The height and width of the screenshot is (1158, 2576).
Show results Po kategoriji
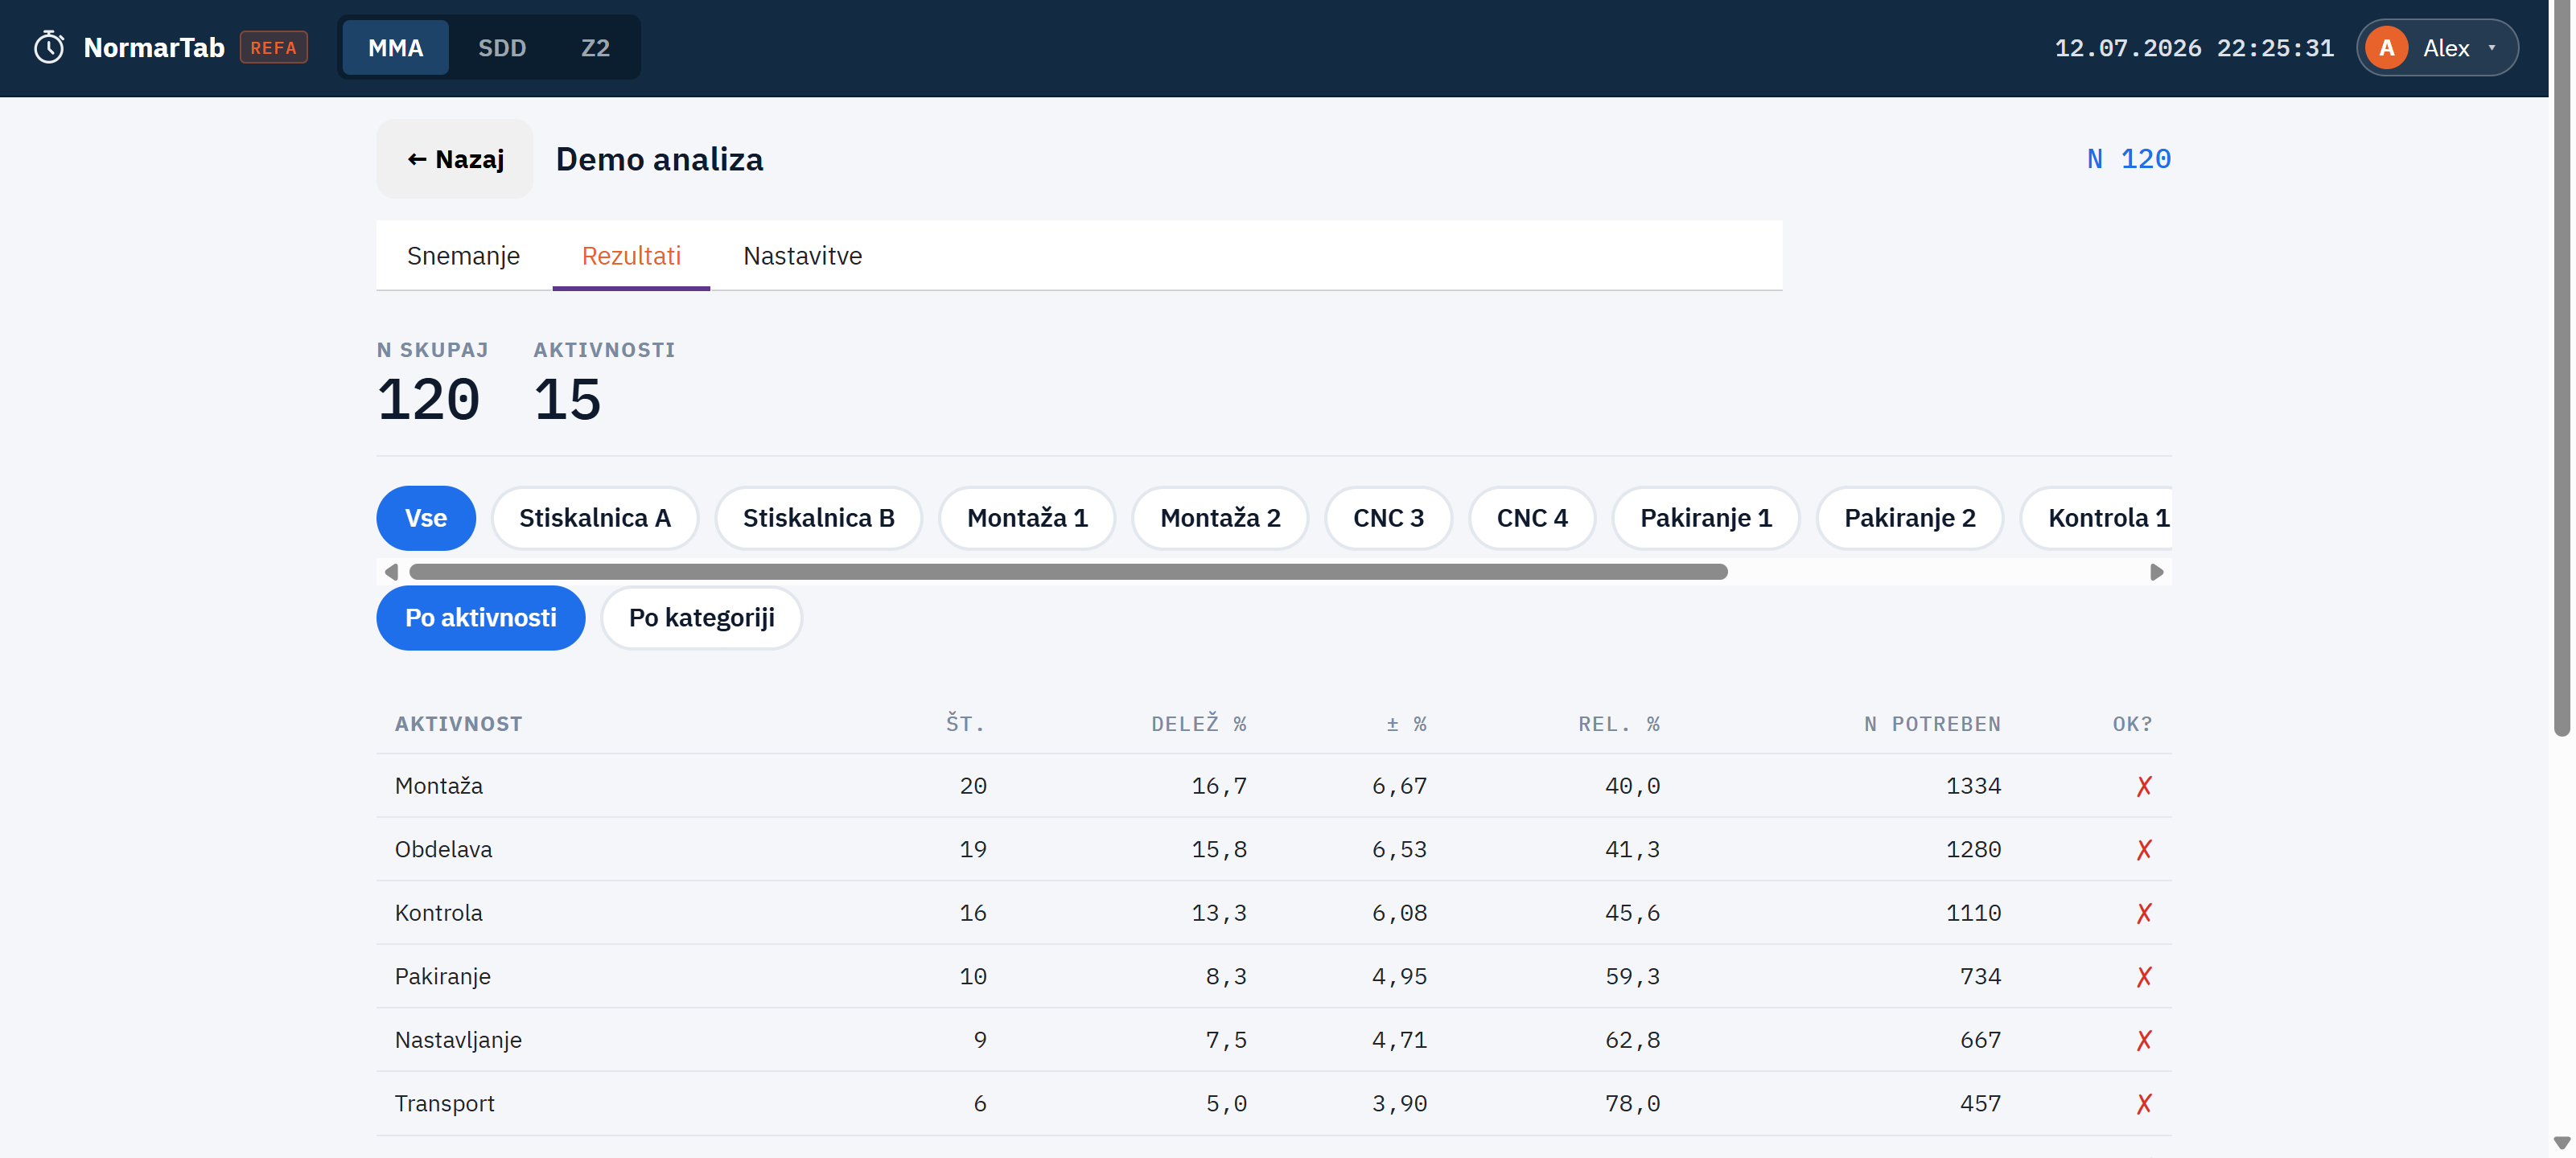click(701, 618)
